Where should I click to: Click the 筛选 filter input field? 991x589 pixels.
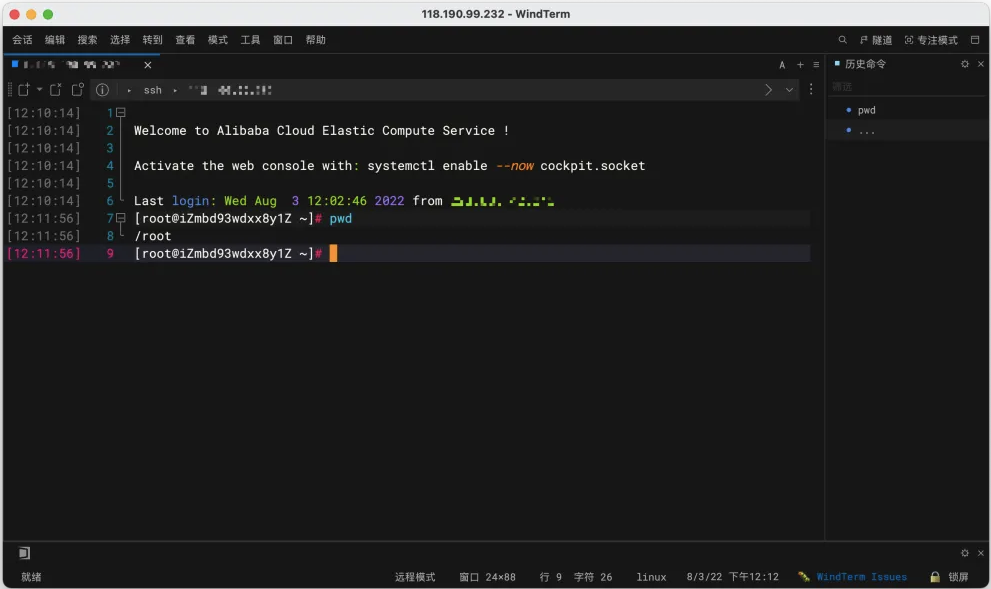[907, 87]
